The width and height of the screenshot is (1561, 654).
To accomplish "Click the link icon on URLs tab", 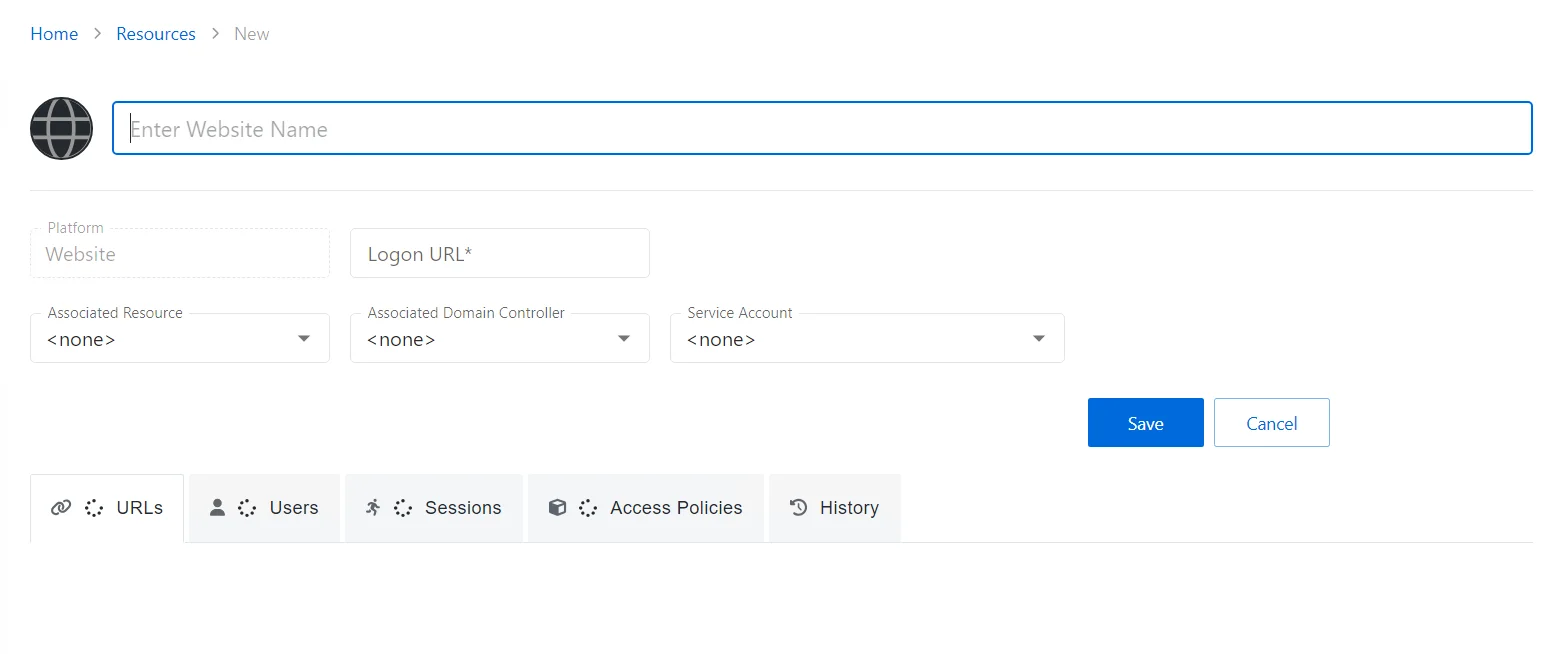I will point(61,508).
